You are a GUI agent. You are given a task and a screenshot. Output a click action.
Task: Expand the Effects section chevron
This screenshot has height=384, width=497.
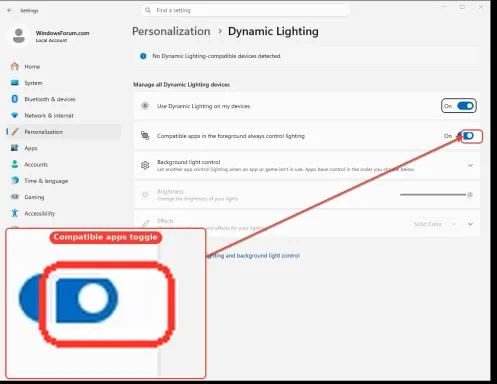coord(470,224)
